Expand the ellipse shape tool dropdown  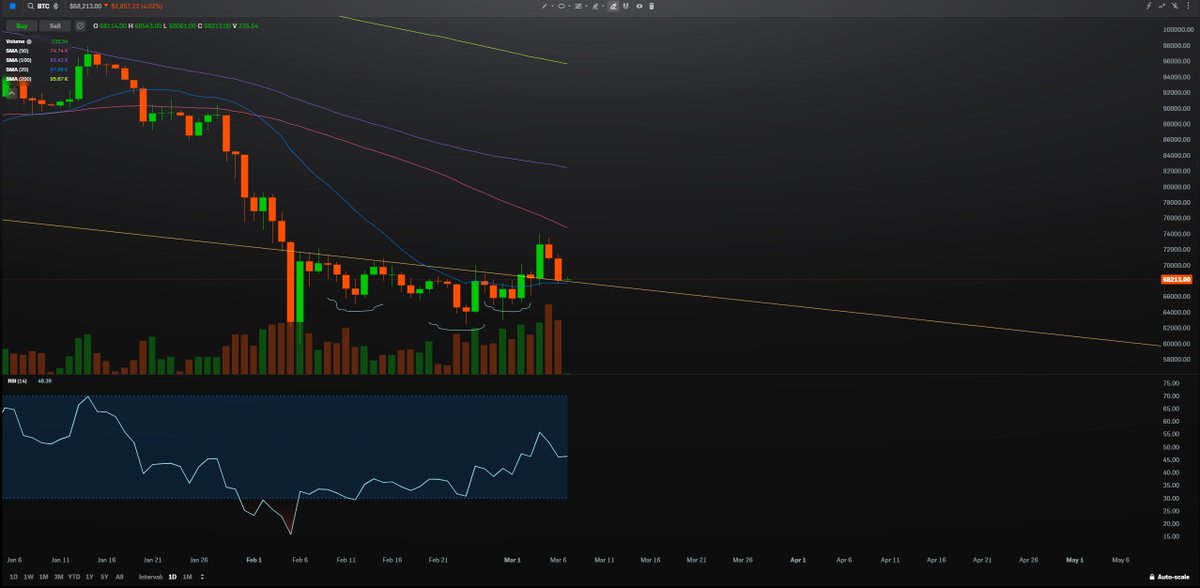click(x=570, y=6)
